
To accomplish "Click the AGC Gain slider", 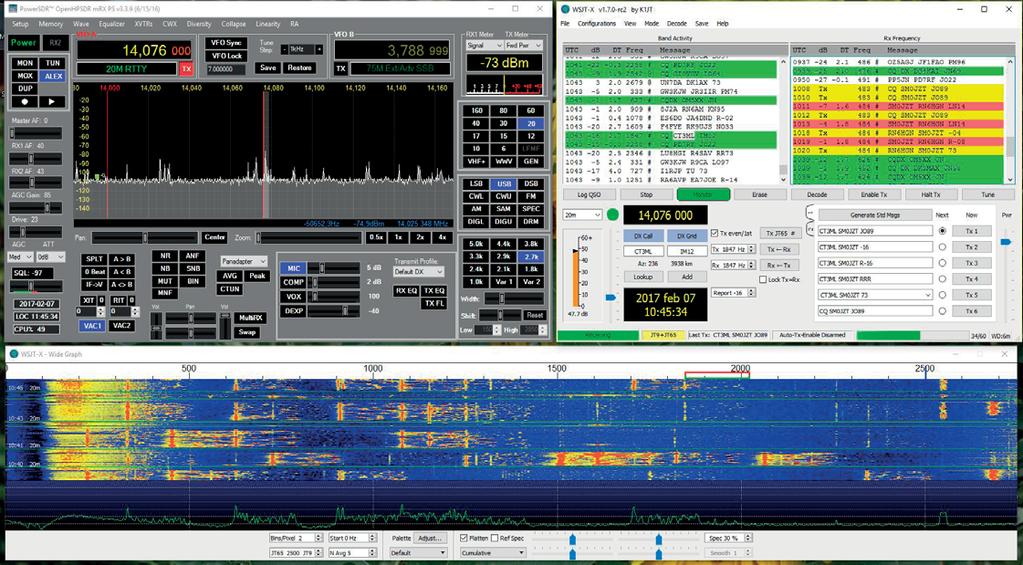I will tap(35, 207).
